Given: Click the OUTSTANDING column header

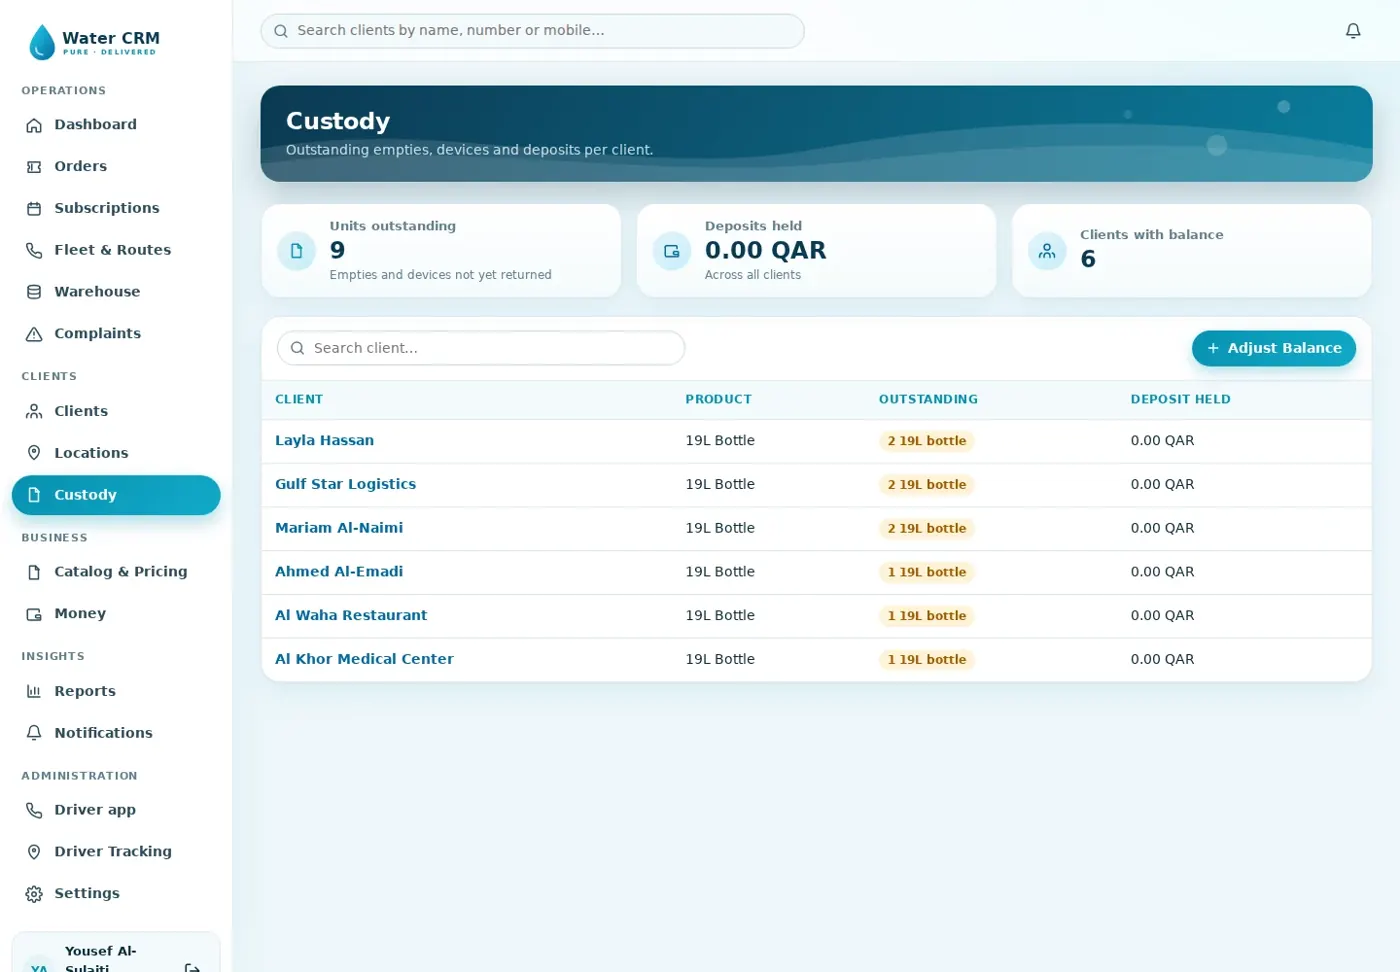Looking at the screenshot, I should 928,399.
